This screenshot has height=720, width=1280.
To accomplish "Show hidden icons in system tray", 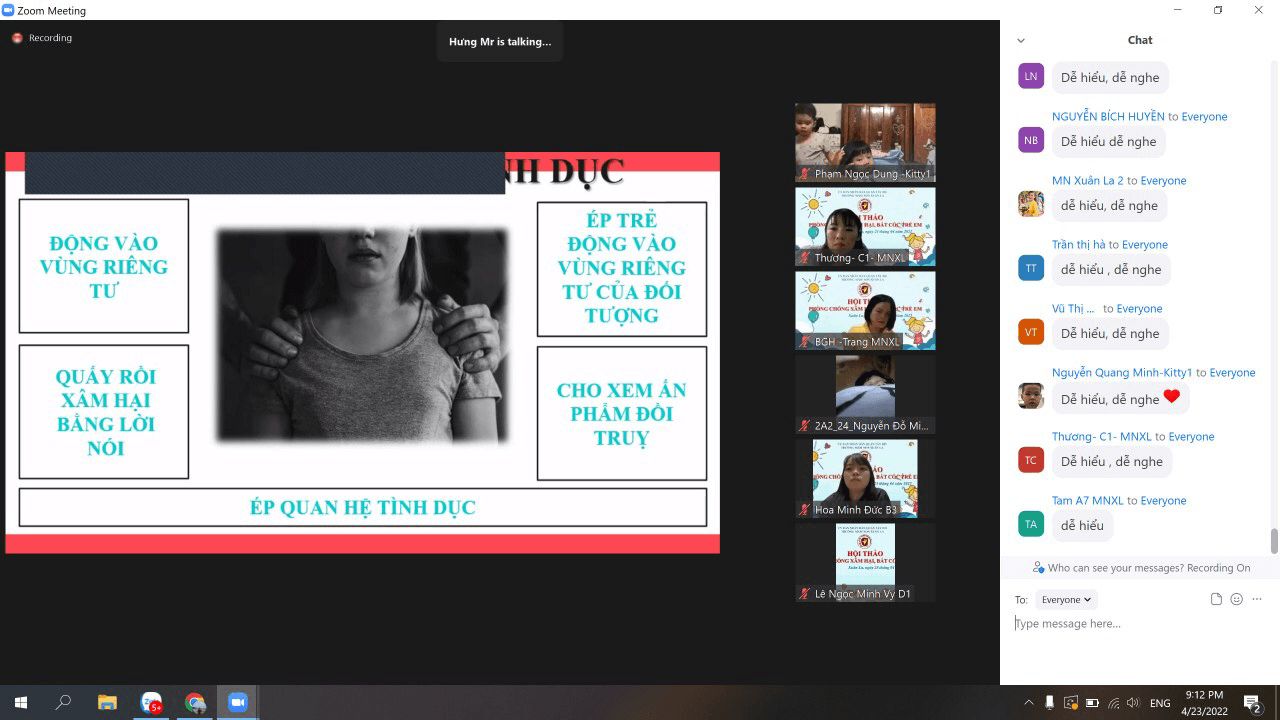I will [x=1028, y=703].
